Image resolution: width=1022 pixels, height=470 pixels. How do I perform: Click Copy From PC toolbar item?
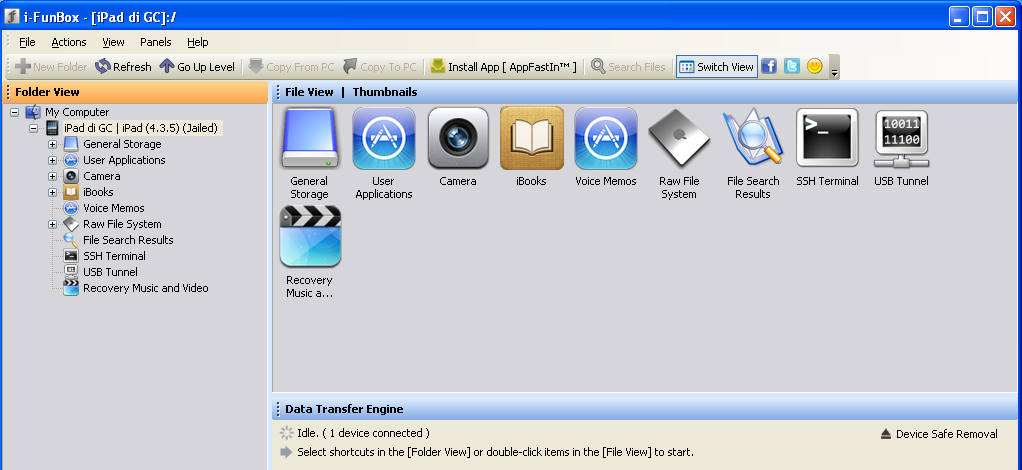tap(291, 66)
